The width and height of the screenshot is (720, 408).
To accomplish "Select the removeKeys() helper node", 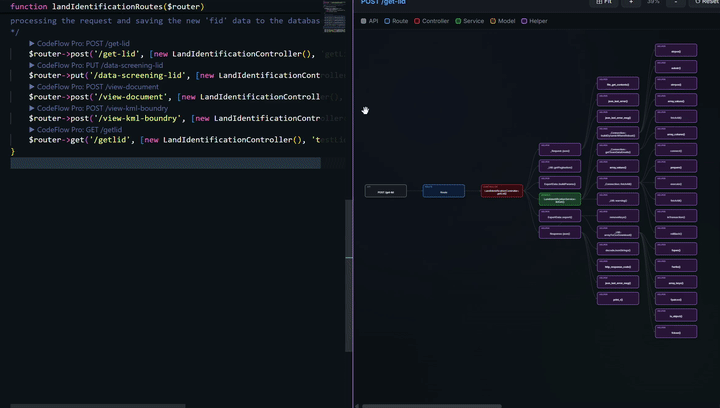I will click(x=618, y=216).
